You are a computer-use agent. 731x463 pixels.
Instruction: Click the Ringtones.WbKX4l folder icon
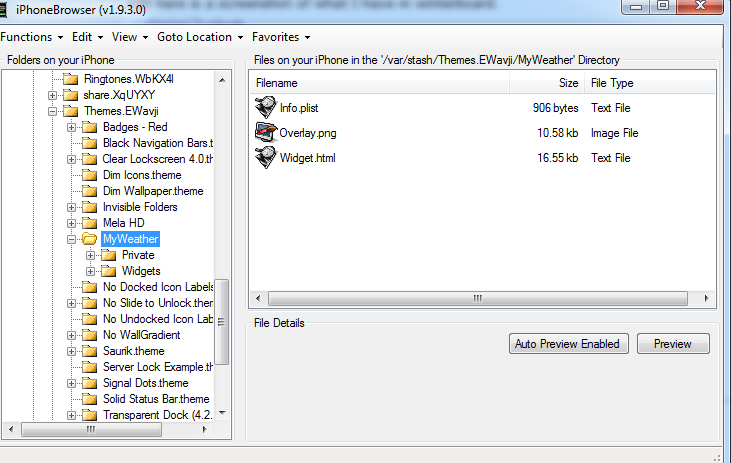[70, 79]
